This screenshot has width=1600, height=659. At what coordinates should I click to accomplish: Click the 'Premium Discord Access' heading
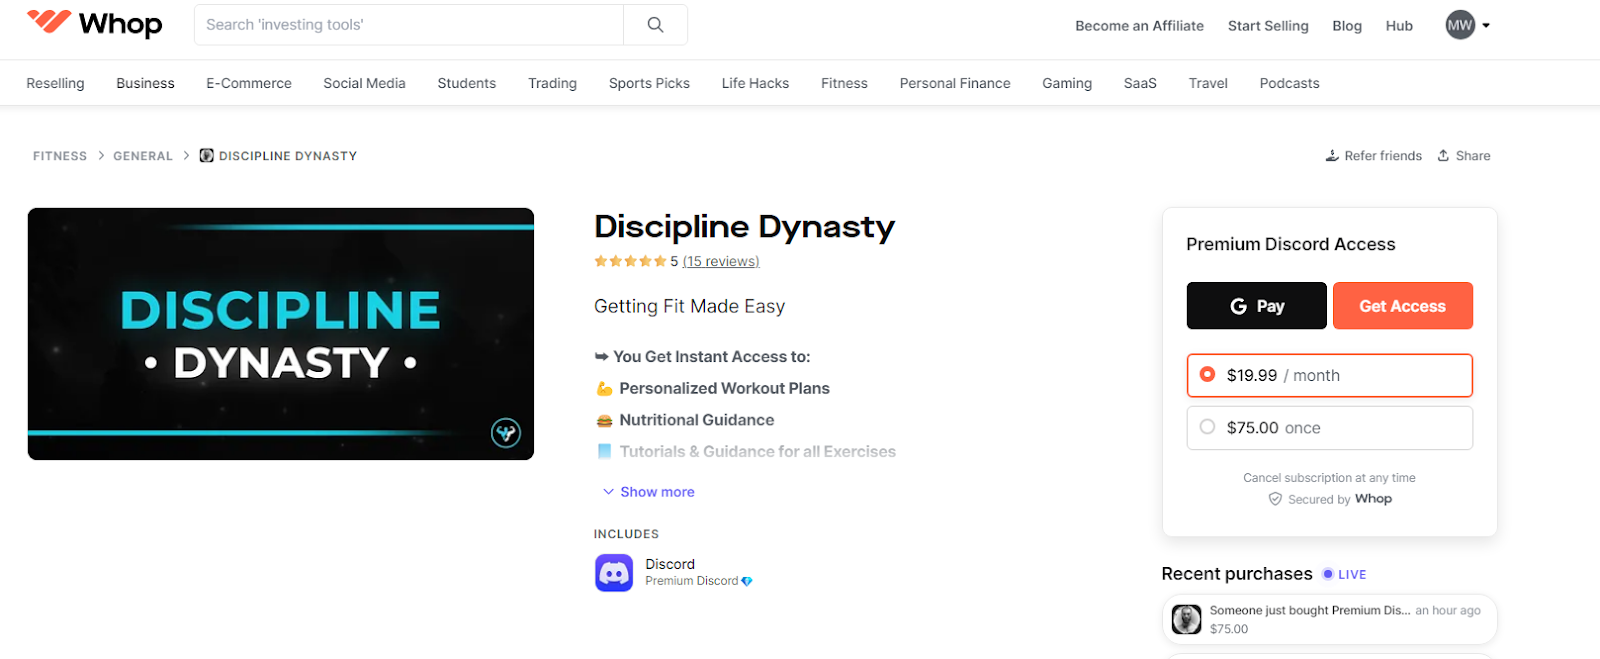click(x=1290, y=244)
